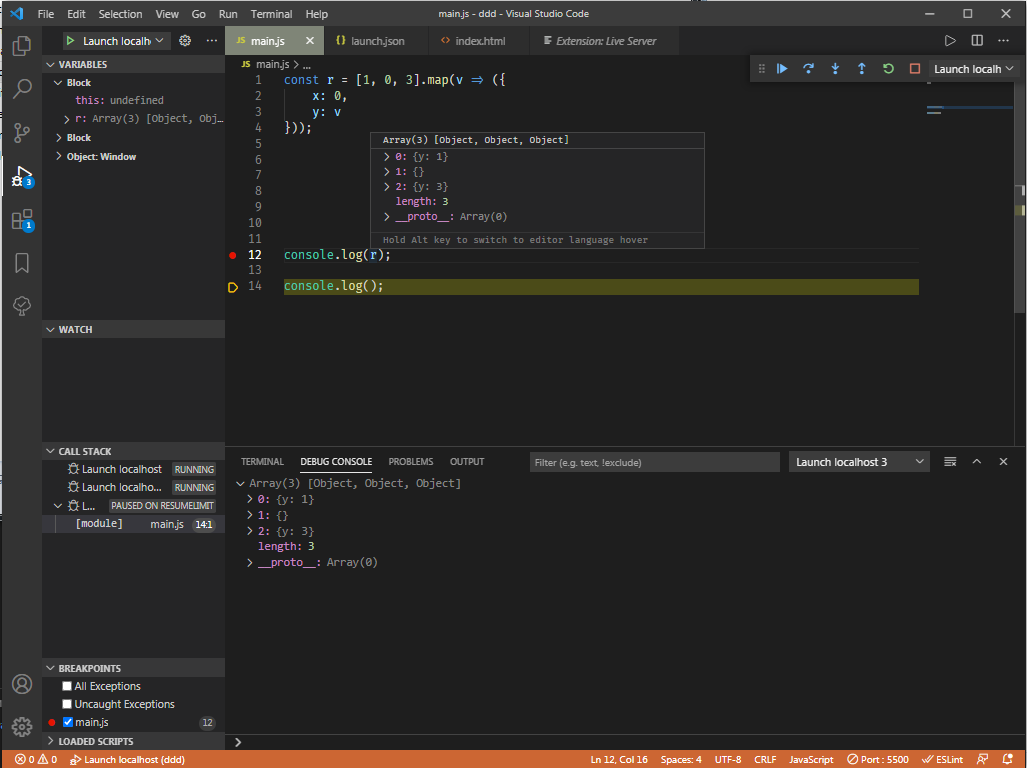
Task: Switch to the OUTPUT panel tab
Action: pos(467,462)
